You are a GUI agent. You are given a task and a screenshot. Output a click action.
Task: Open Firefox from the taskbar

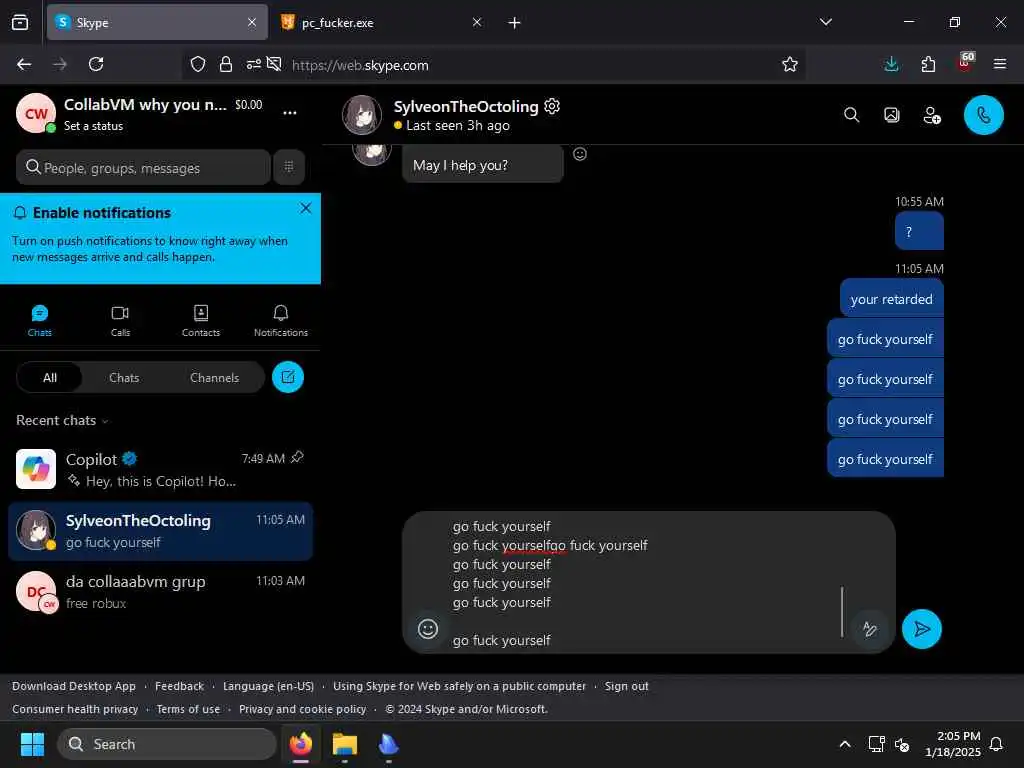301,744
